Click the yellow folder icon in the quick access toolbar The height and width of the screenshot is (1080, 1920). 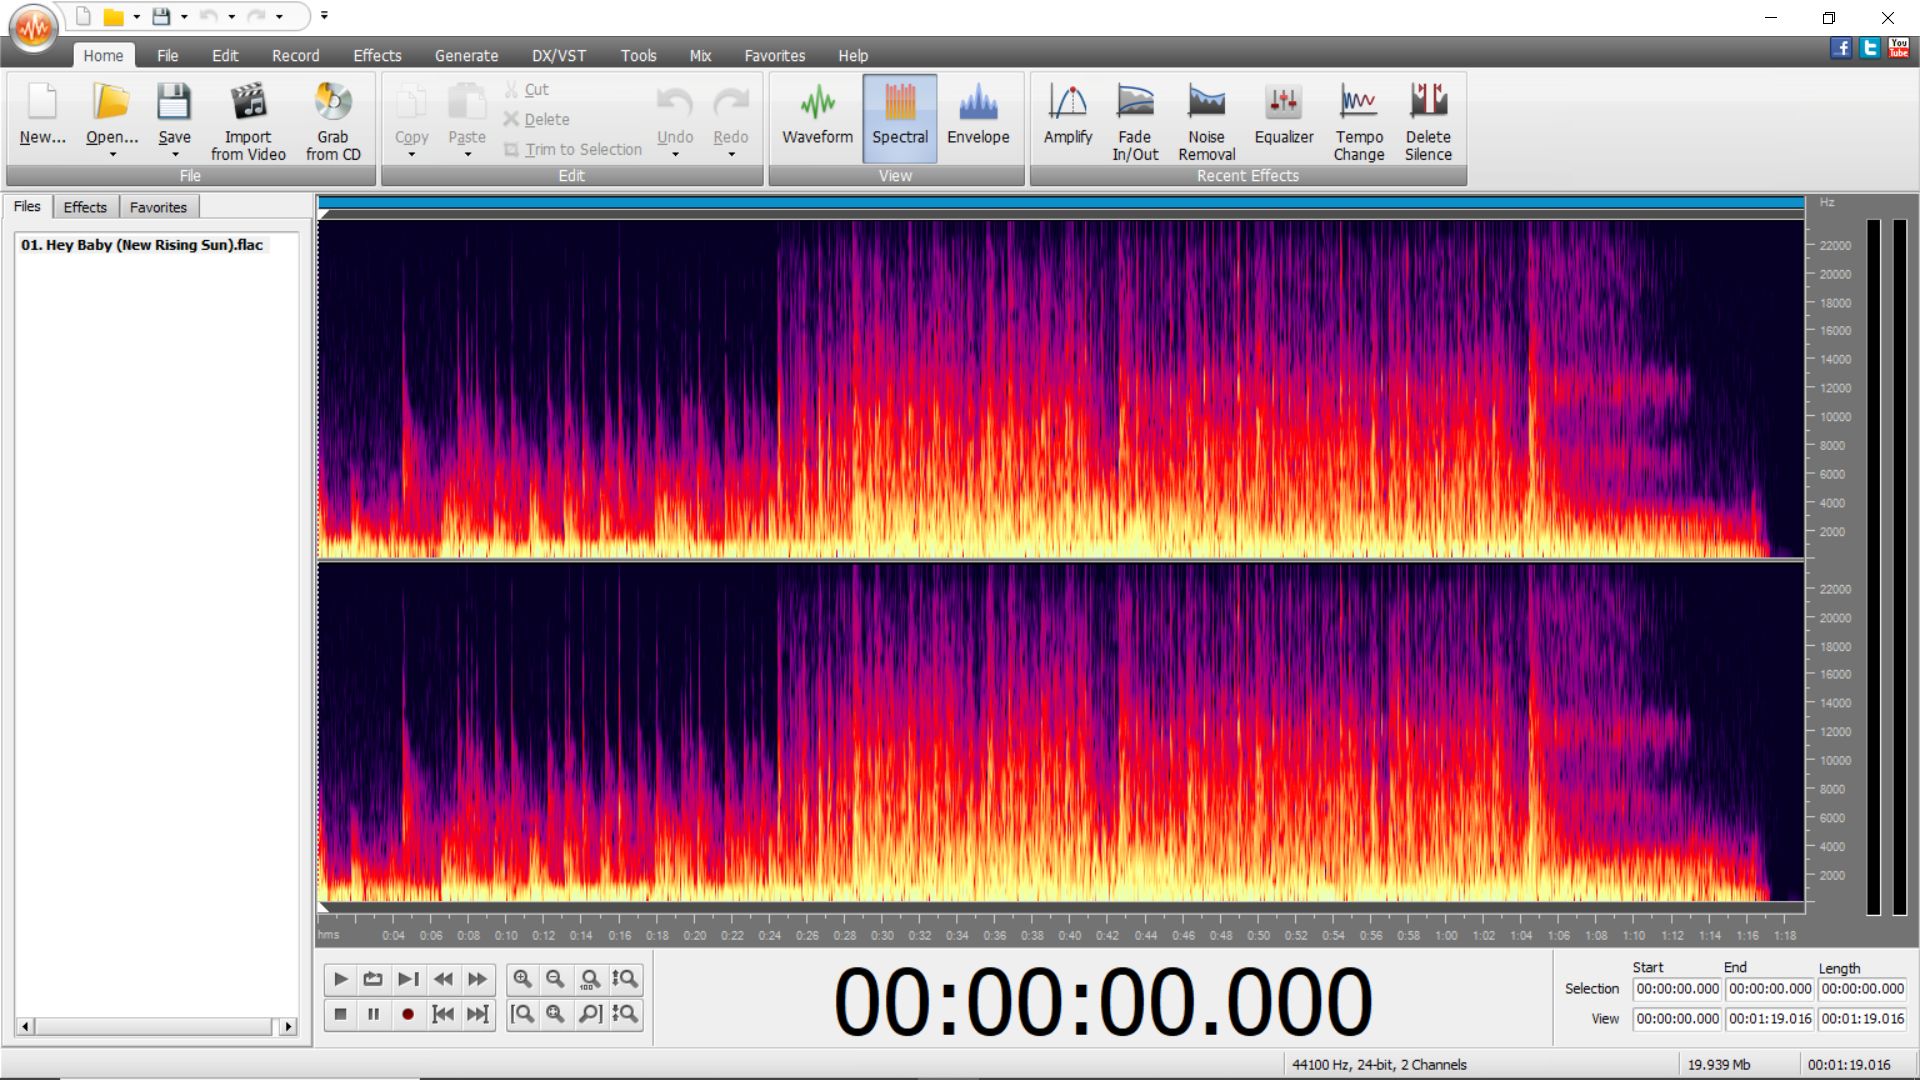(114, 16)
